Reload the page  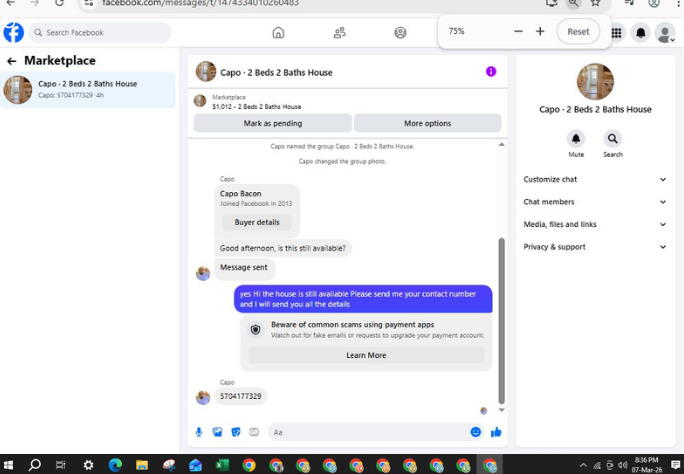pos(59,3)
